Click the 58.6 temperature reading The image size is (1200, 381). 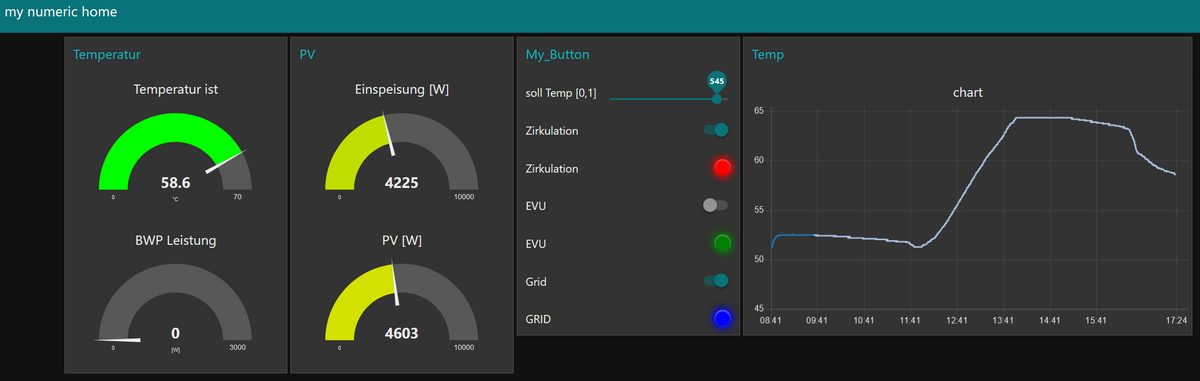176,183
